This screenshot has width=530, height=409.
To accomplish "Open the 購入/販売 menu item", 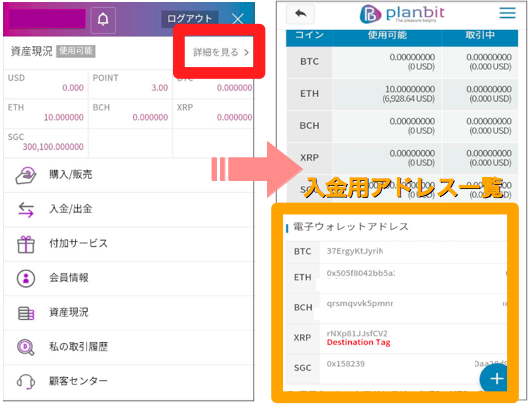I will (x=128, y=175).
